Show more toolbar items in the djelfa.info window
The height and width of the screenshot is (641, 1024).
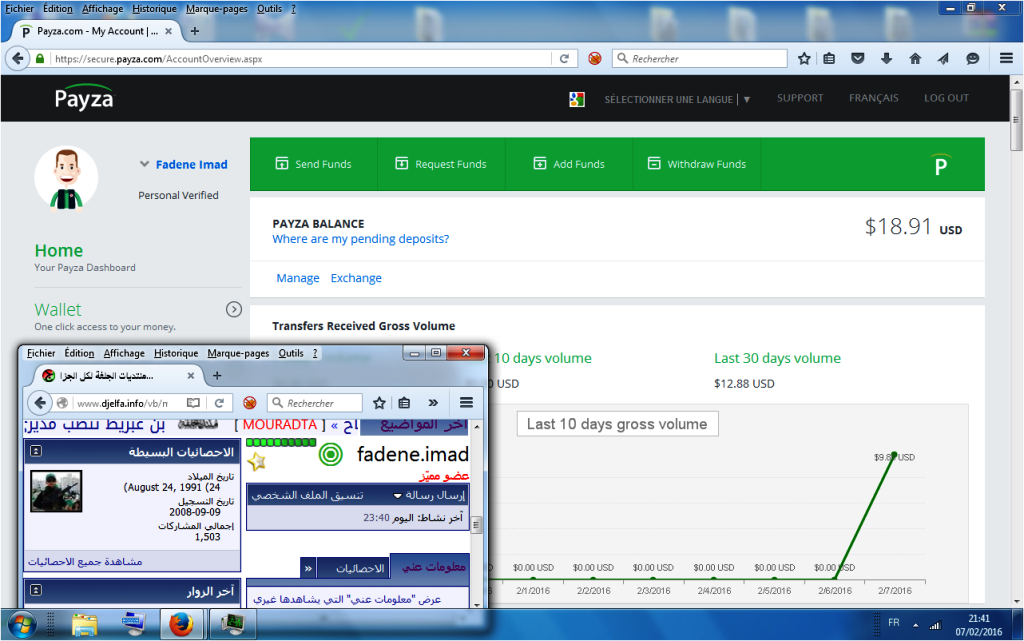[433, 403]
